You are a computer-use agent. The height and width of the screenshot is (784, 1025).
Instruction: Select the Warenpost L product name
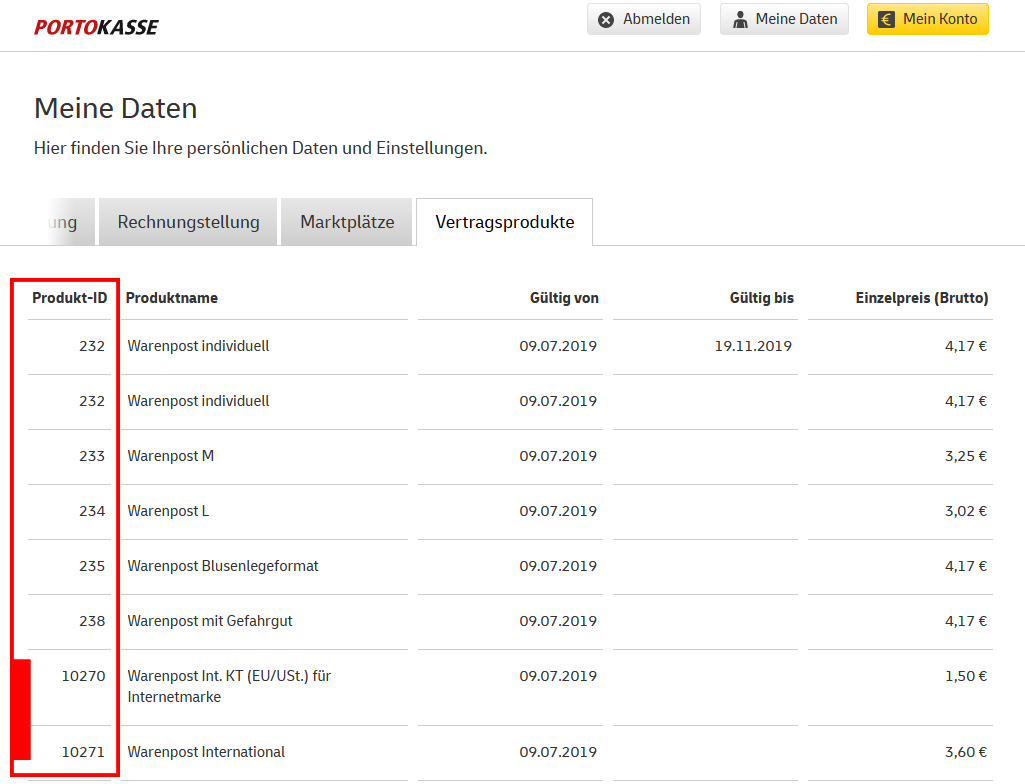(168, 511)
